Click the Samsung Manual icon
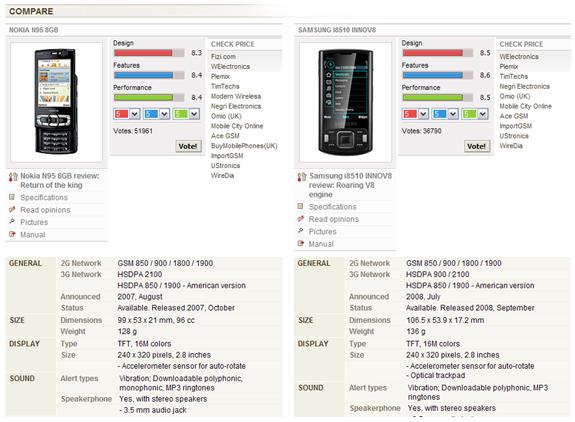575x422 pixels. pyautogui.click(x=301, y=243)
